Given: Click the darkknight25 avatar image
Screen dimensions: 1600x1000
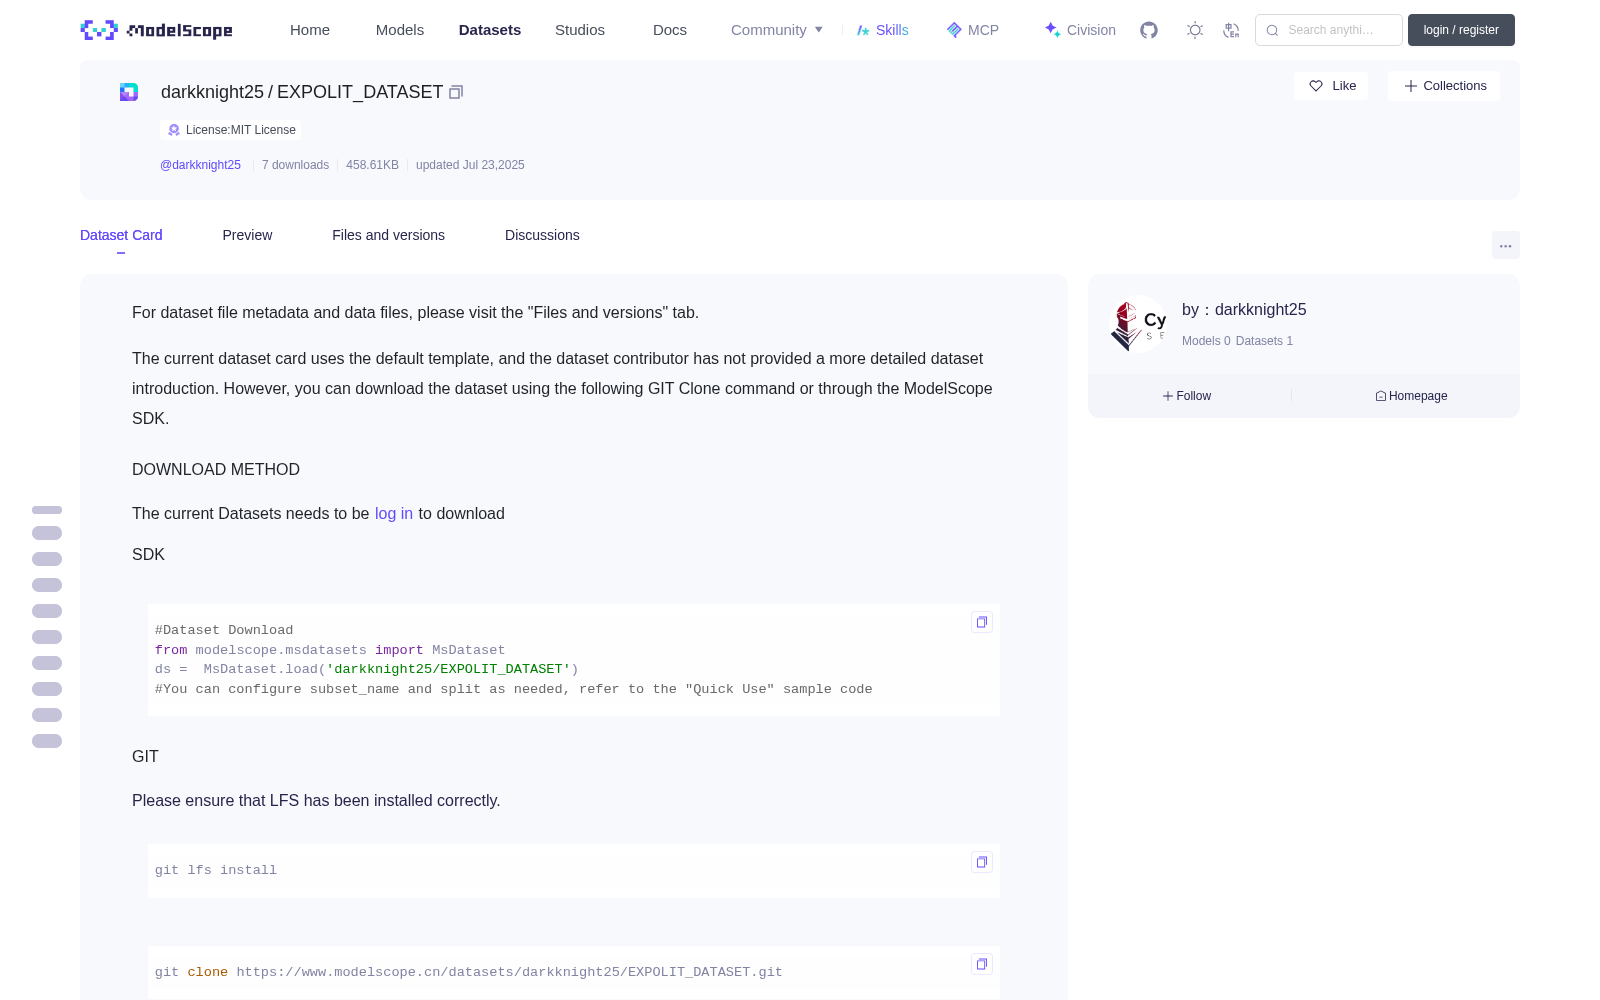Looking at the screenshot, I should 1139,324.
